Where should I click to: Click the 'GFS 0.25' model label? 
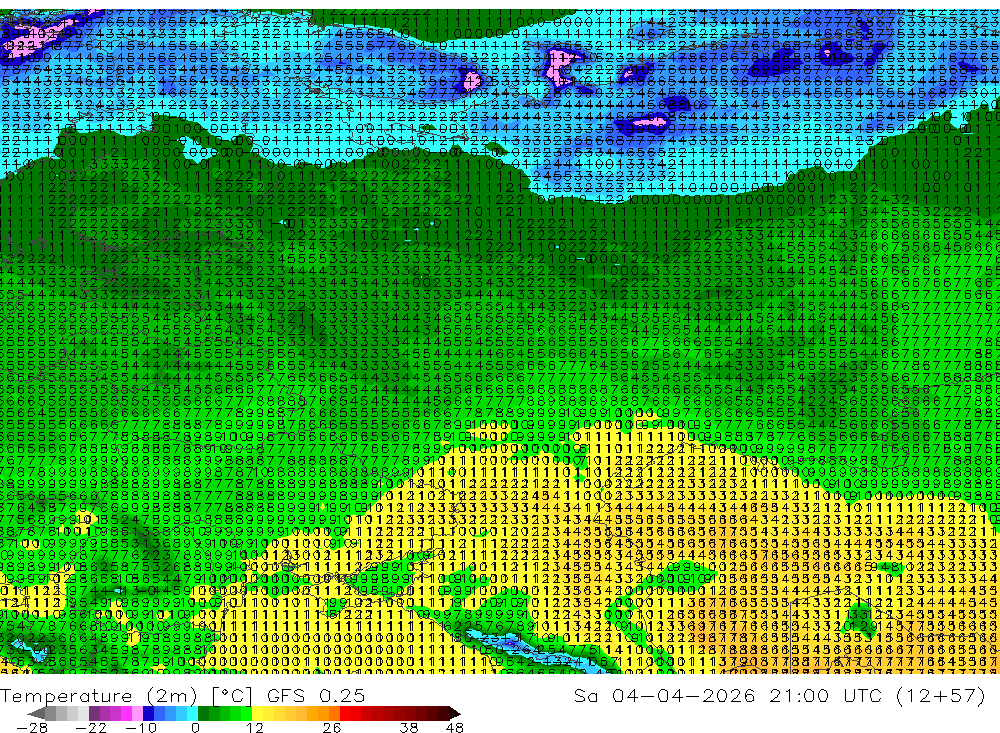click(x=316, y=695)
